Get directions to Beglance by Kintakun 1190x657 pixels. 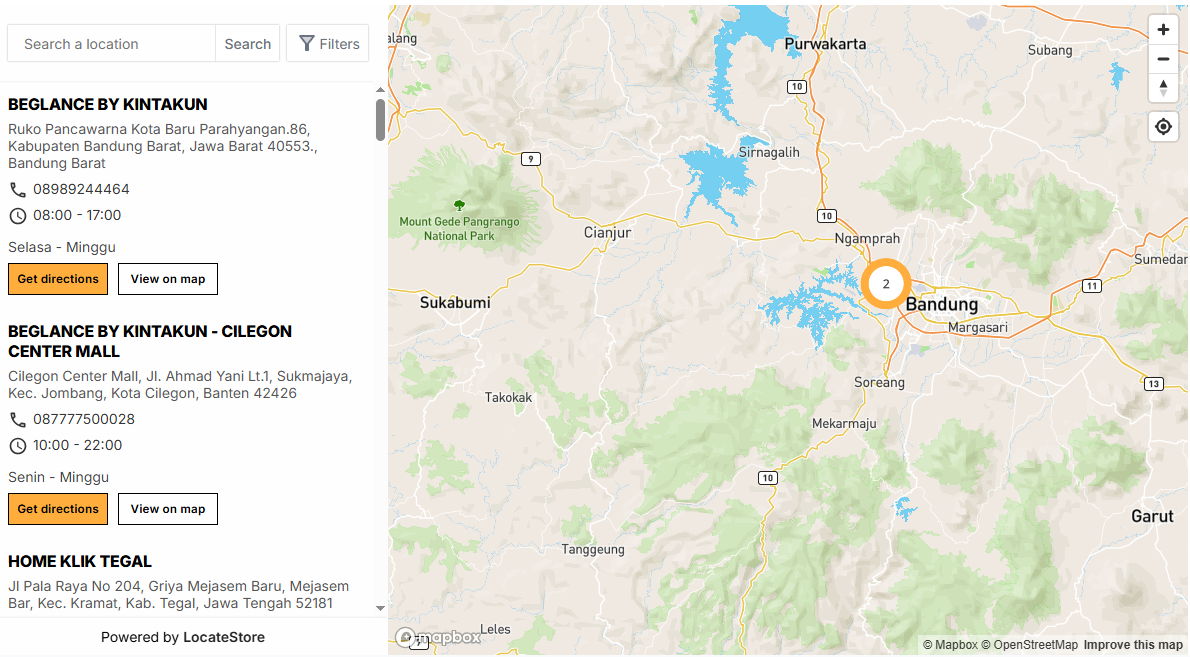[x=58, y=279]
